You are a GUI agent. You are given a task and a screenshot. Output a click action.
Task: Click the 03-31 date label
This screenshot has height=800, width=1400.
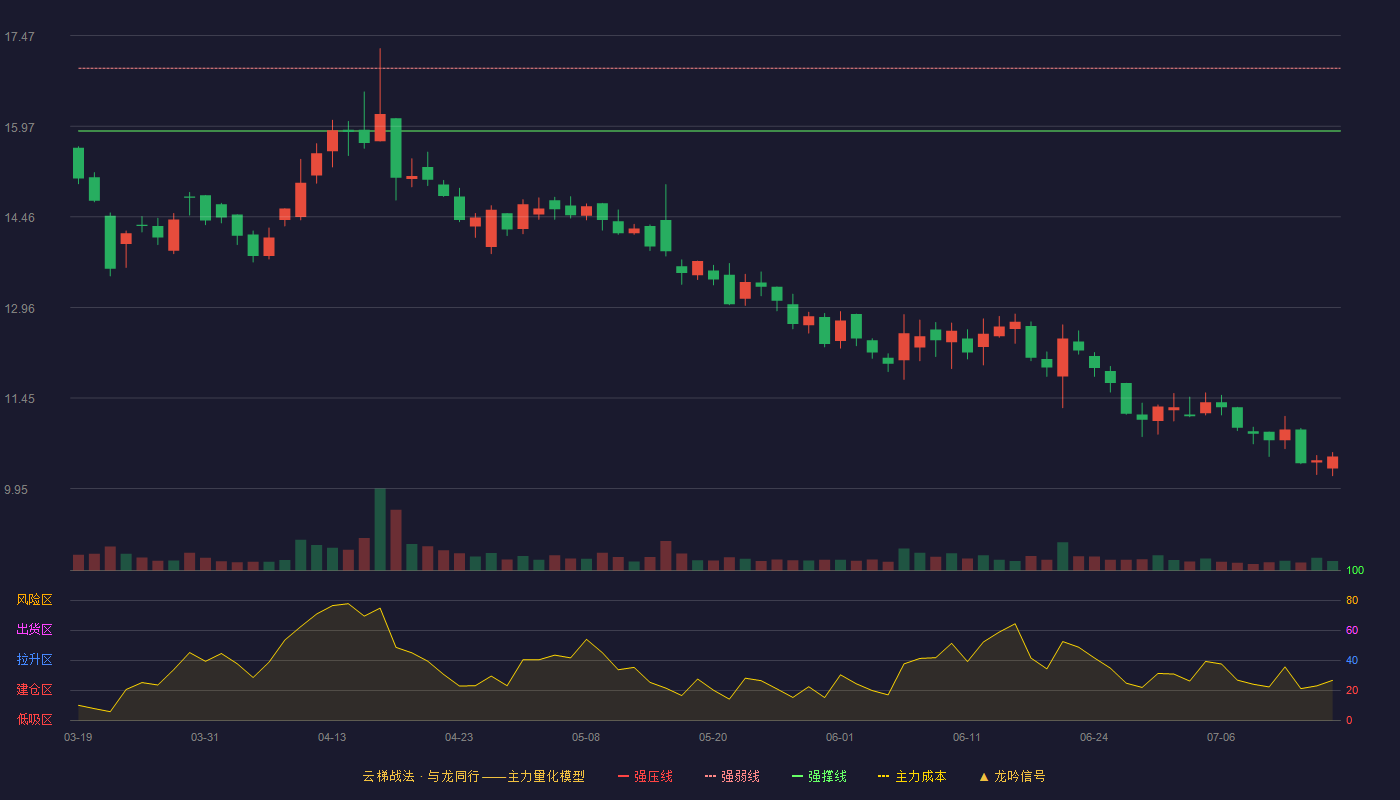pyautogui.click(x=205, y=737)
